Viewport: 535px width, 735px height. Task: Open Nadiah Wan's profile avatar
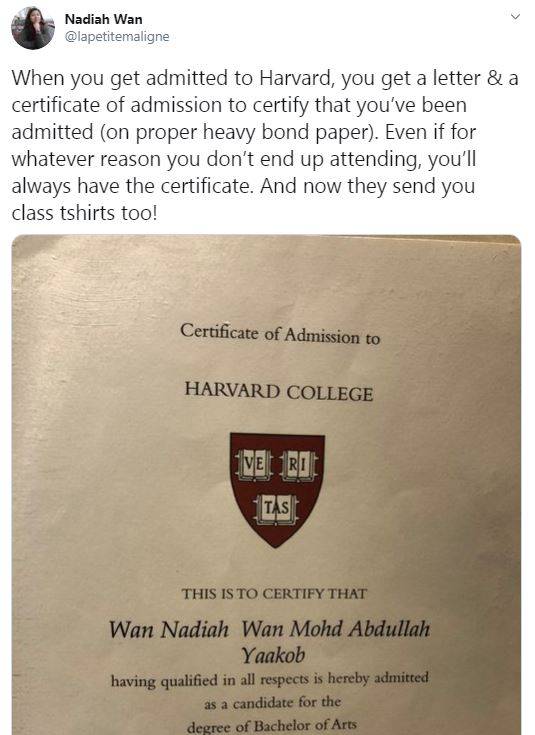pyautogui.click(x=33, y=28)
